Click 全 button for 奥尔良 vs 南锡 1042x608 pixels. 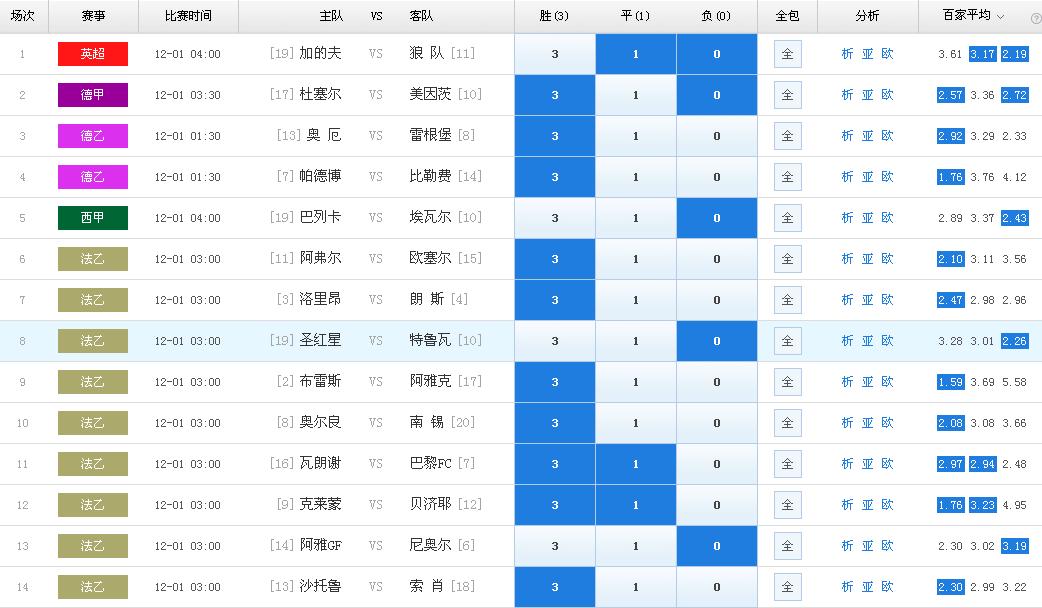tap(787, 423)
